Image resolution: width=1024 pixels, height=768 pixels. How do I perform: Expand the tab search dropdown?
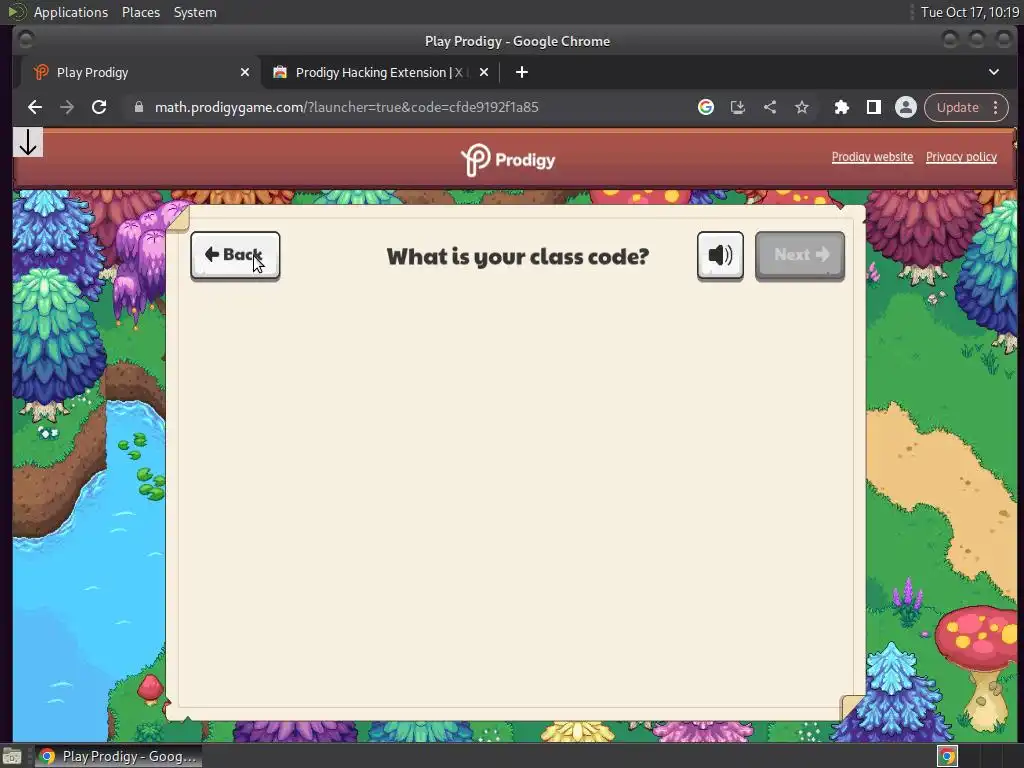point(993,72)
